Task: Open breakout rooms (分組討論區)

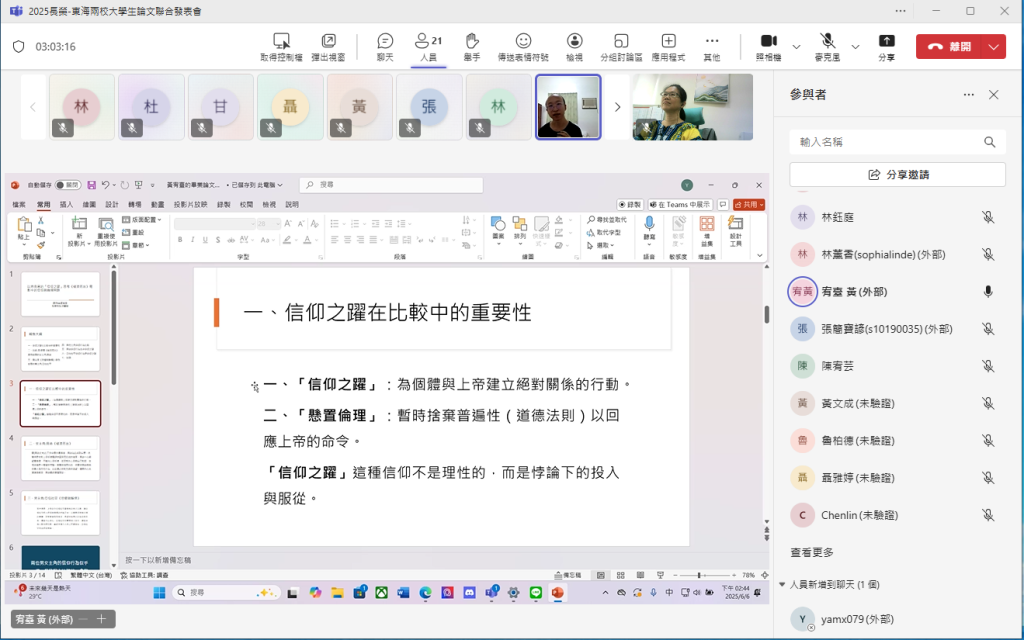Action: pos(621,47)
